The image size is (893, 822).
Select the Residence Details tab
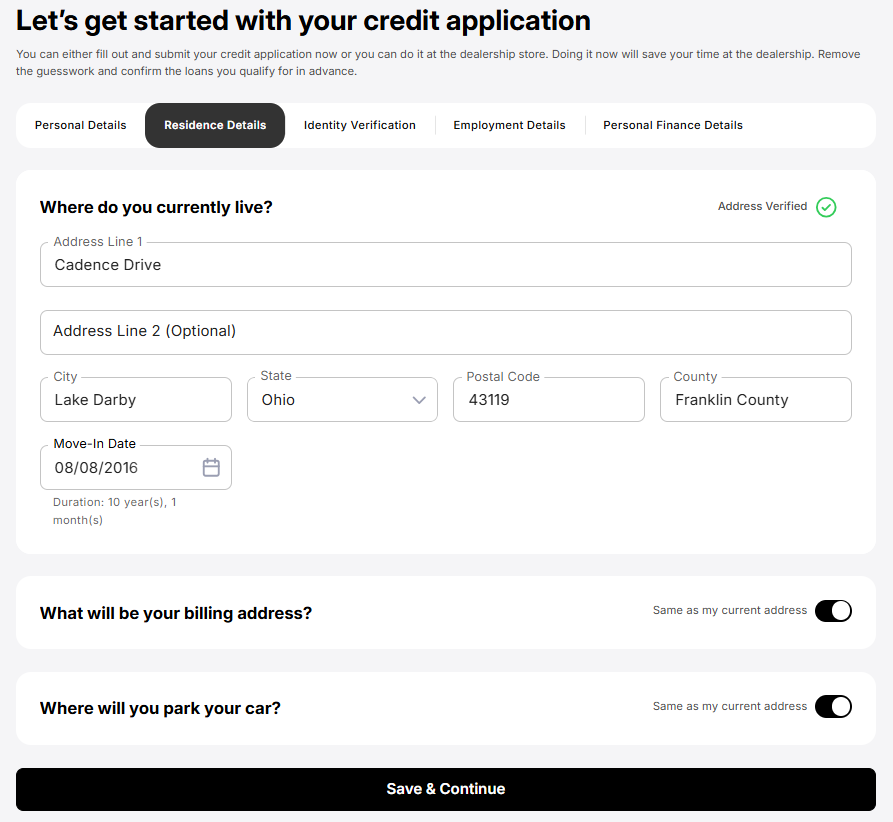[215, 125]
